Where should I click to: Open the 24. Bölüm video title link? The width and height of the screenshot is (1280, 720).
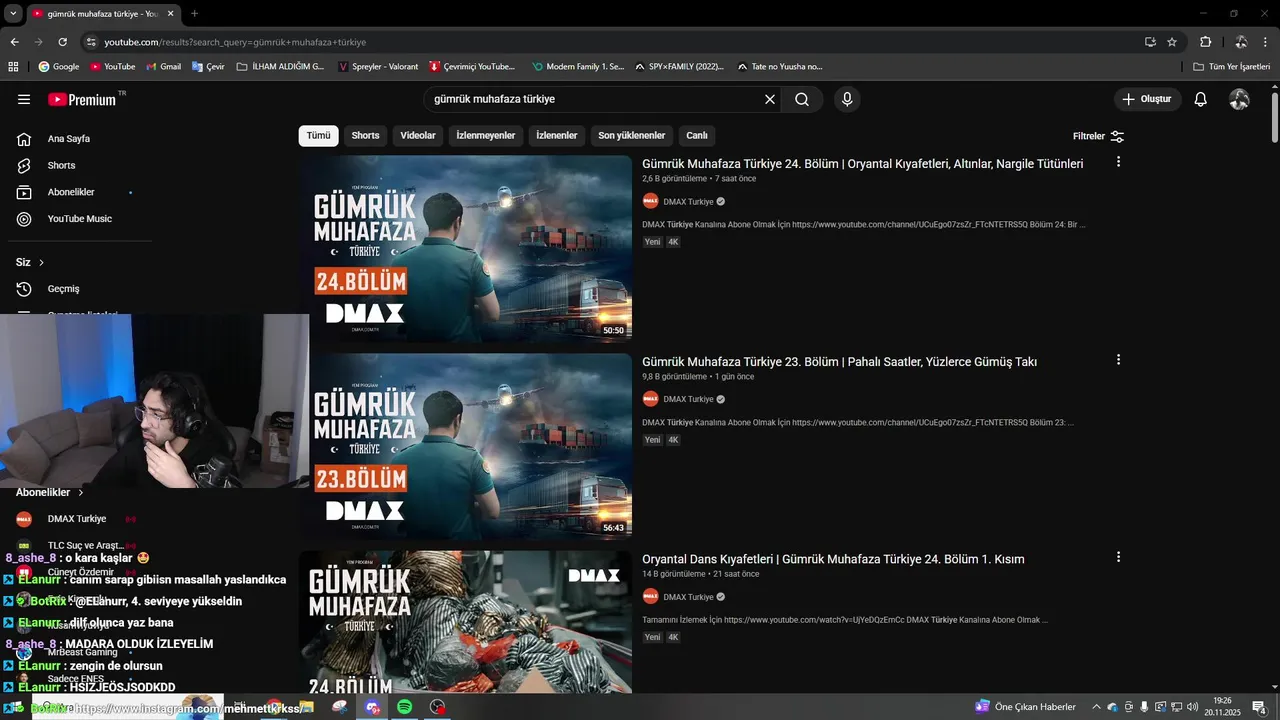click(x=863, y=164)
